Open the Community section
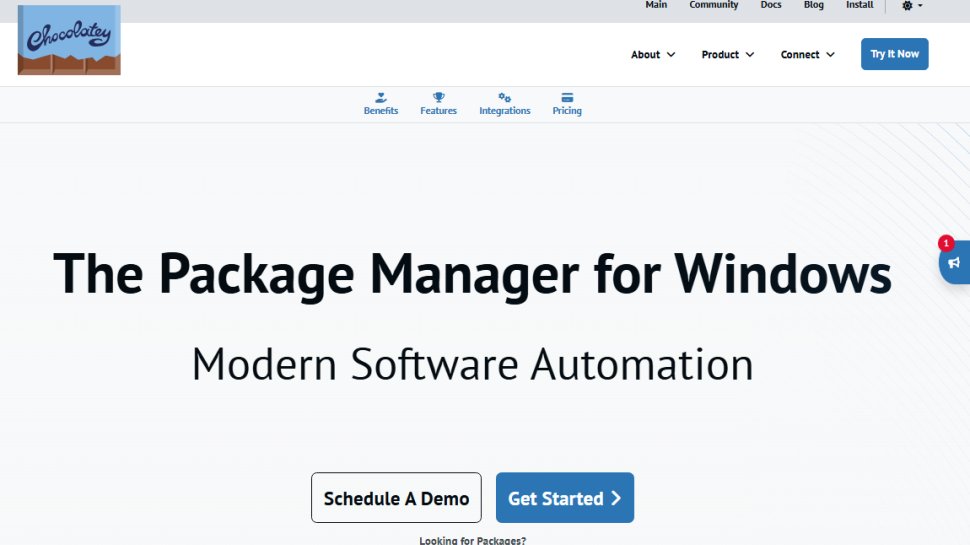The image size is (970, 545). (x=713, y=5)
